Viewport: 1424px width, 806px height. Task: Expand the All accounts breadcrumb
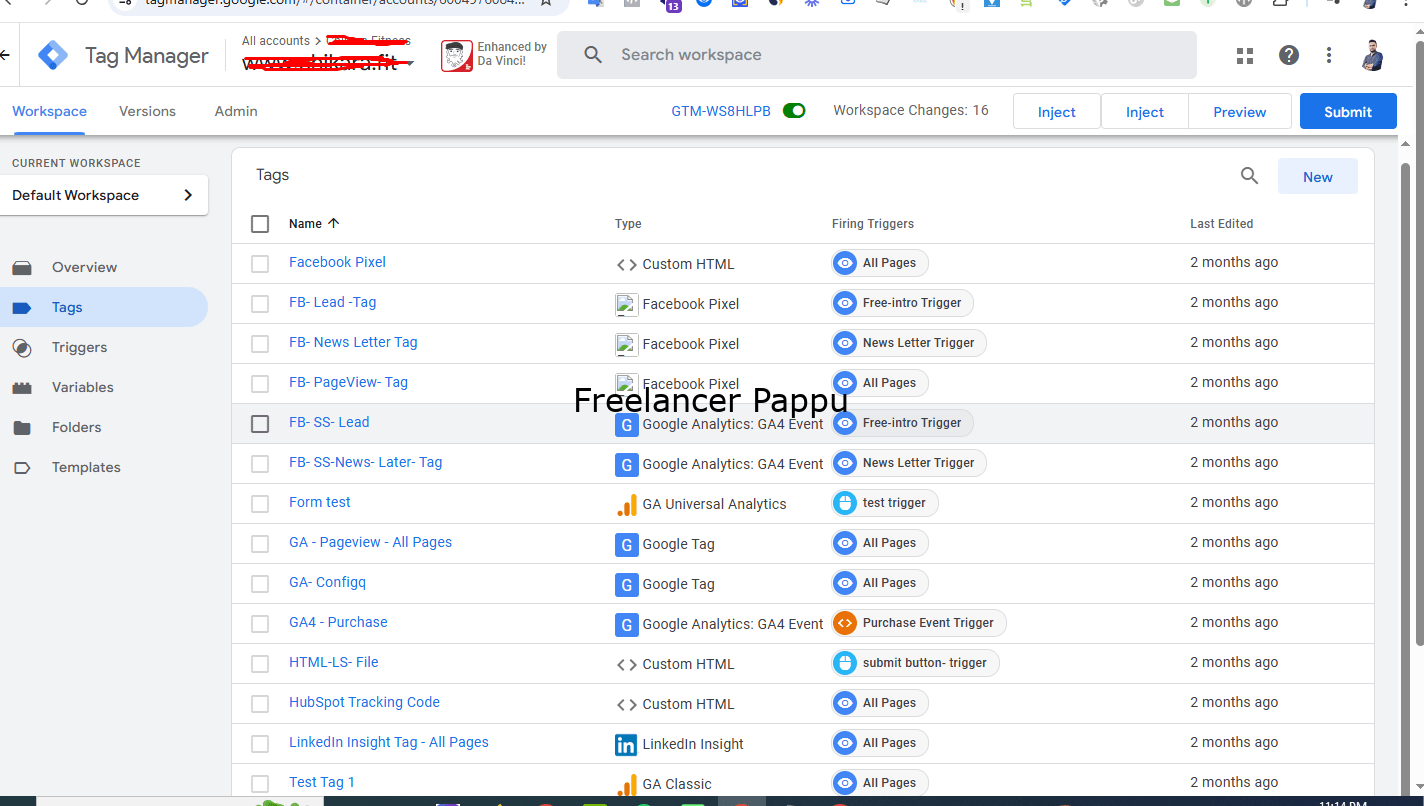276,41
